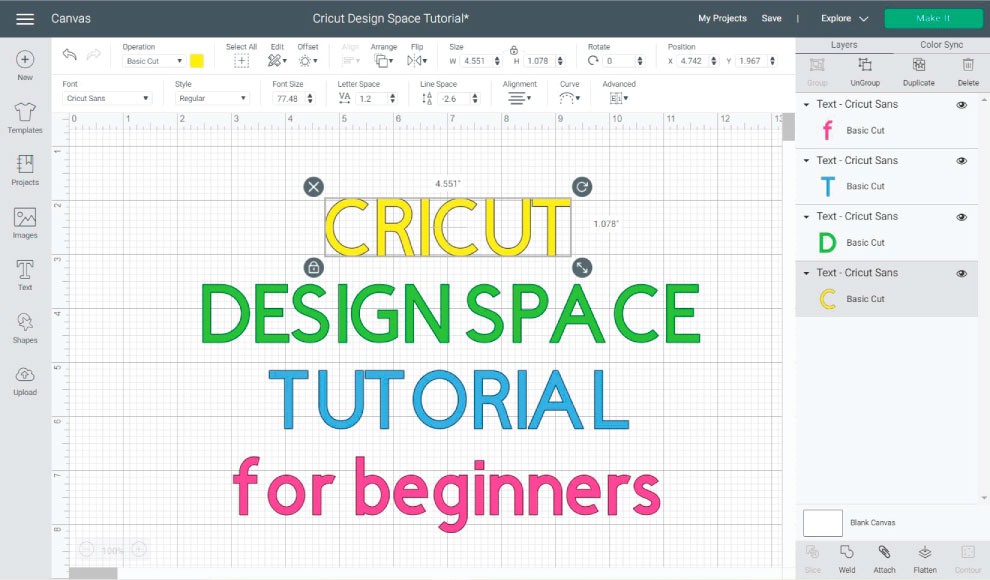Viewport: 990px width, 580px height.
Task: Open the Font dropdown showing Cricut Sans
Action: (x=107, y=98)
